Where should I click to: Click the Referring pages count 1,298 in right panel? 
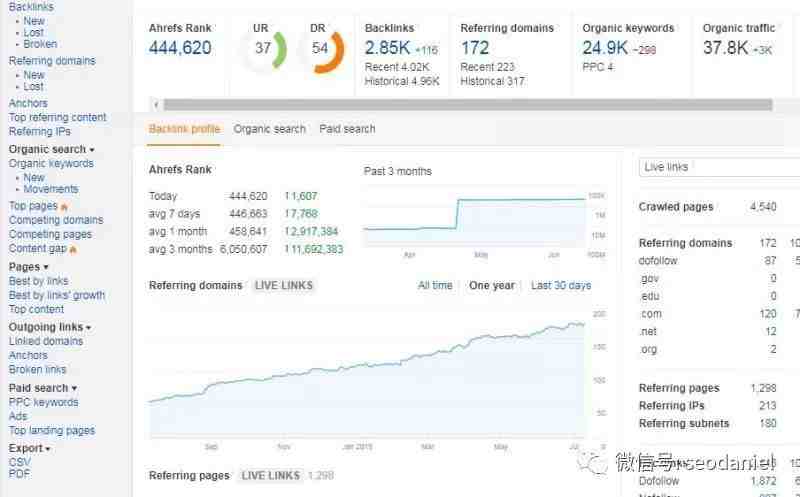click(764, 388)
